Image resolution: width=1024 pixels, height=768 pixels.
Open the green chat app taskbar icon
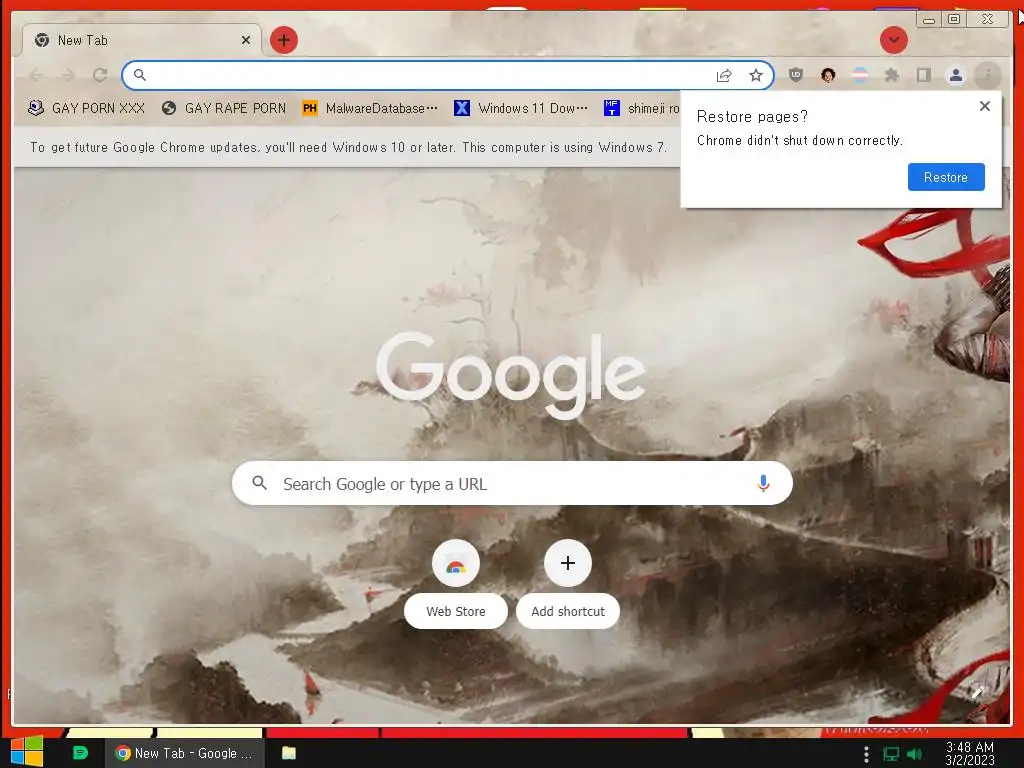pos(80,753)
